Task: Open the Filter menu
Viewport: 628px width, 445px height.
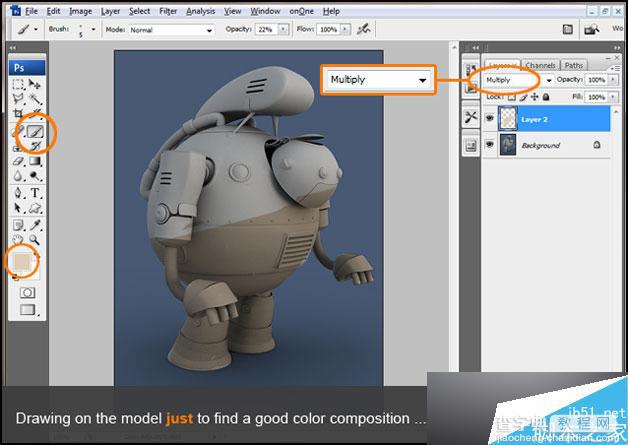Action: pyautogui.click(x=168, y=11)
